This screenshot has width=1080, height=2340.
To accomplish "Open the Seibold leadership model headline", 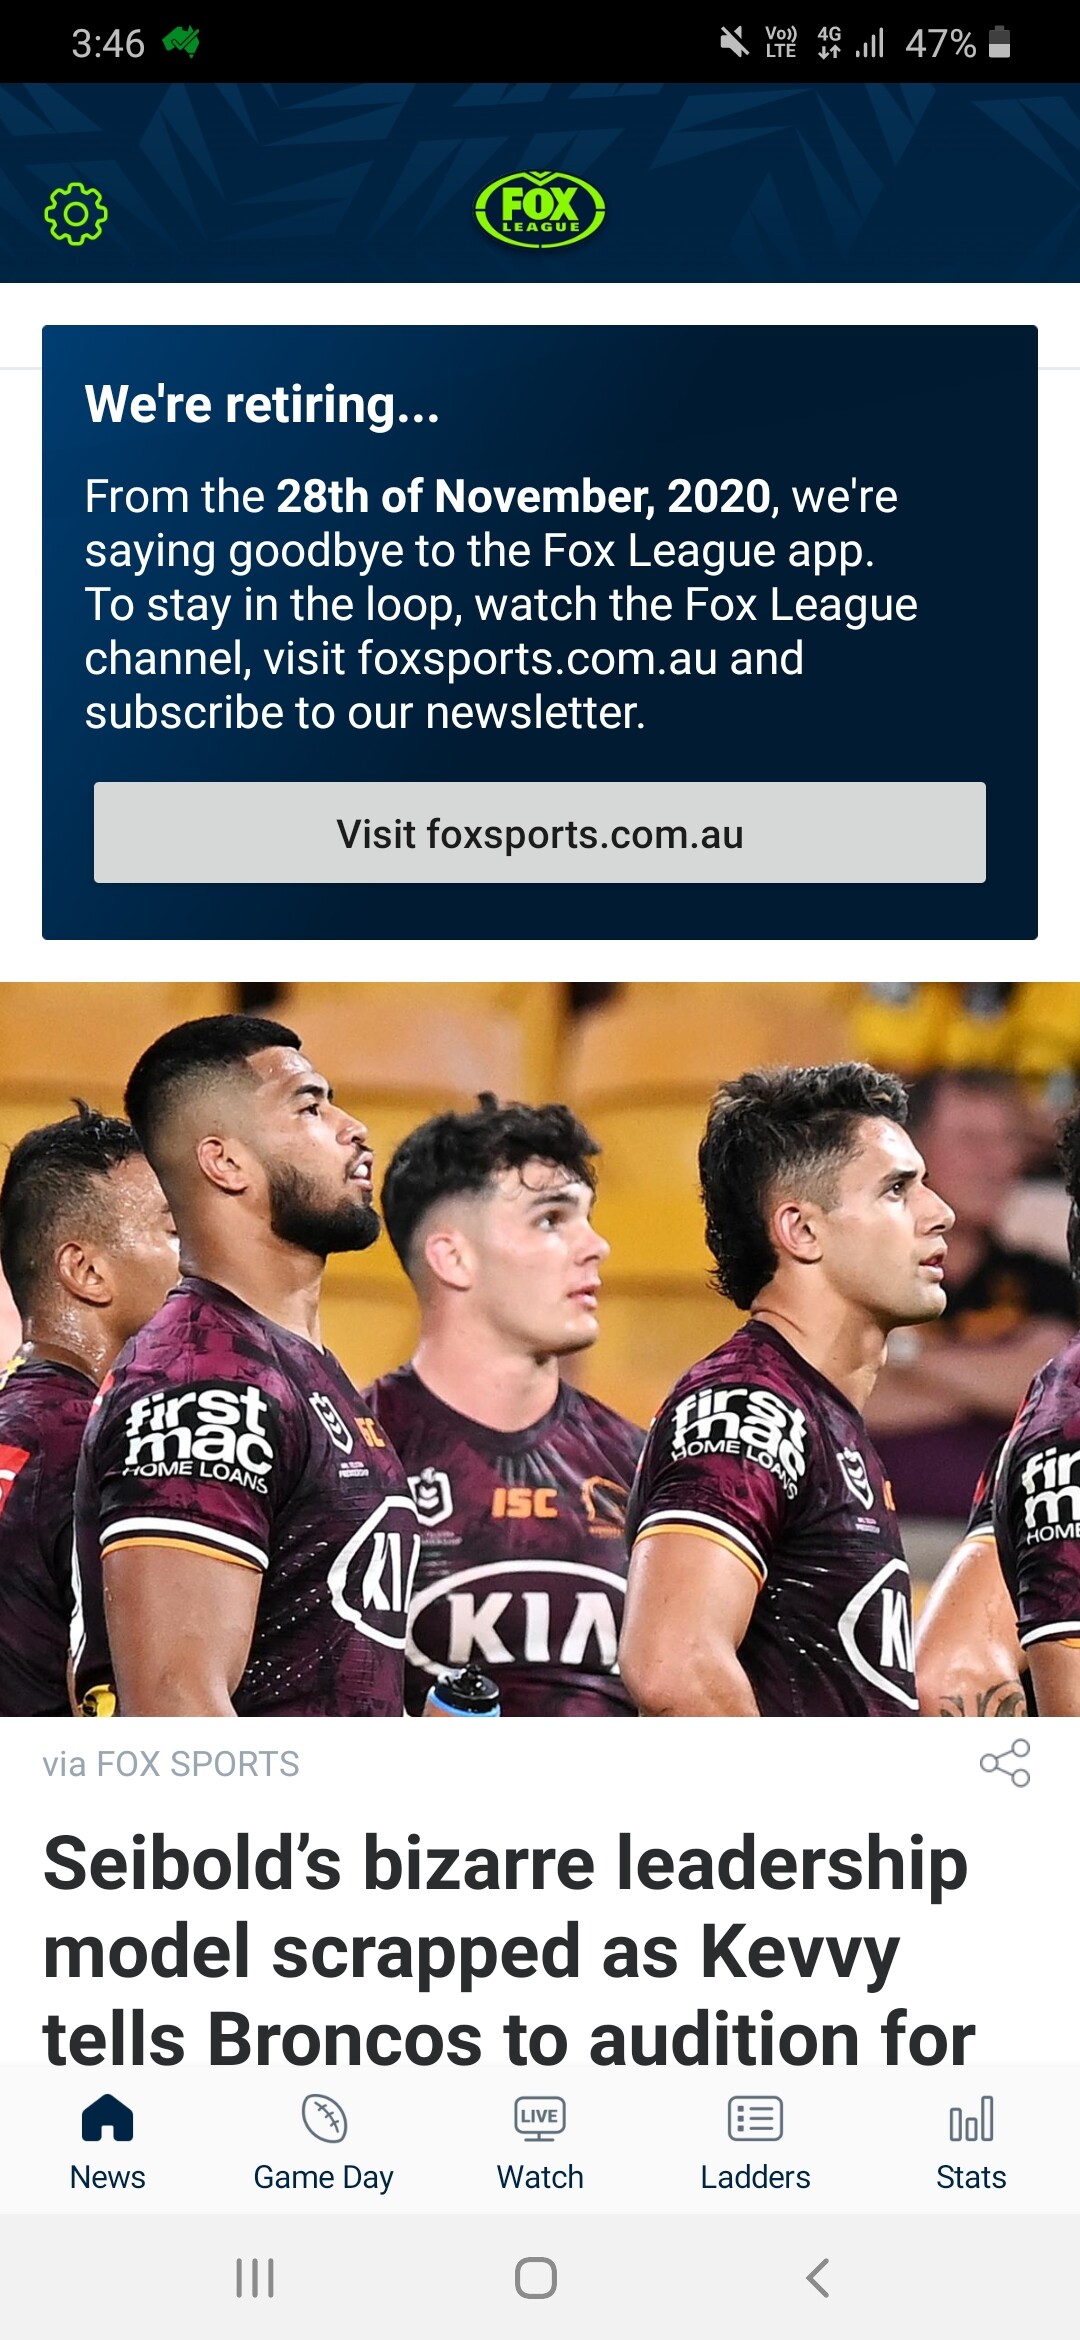I will point(508,1948).
